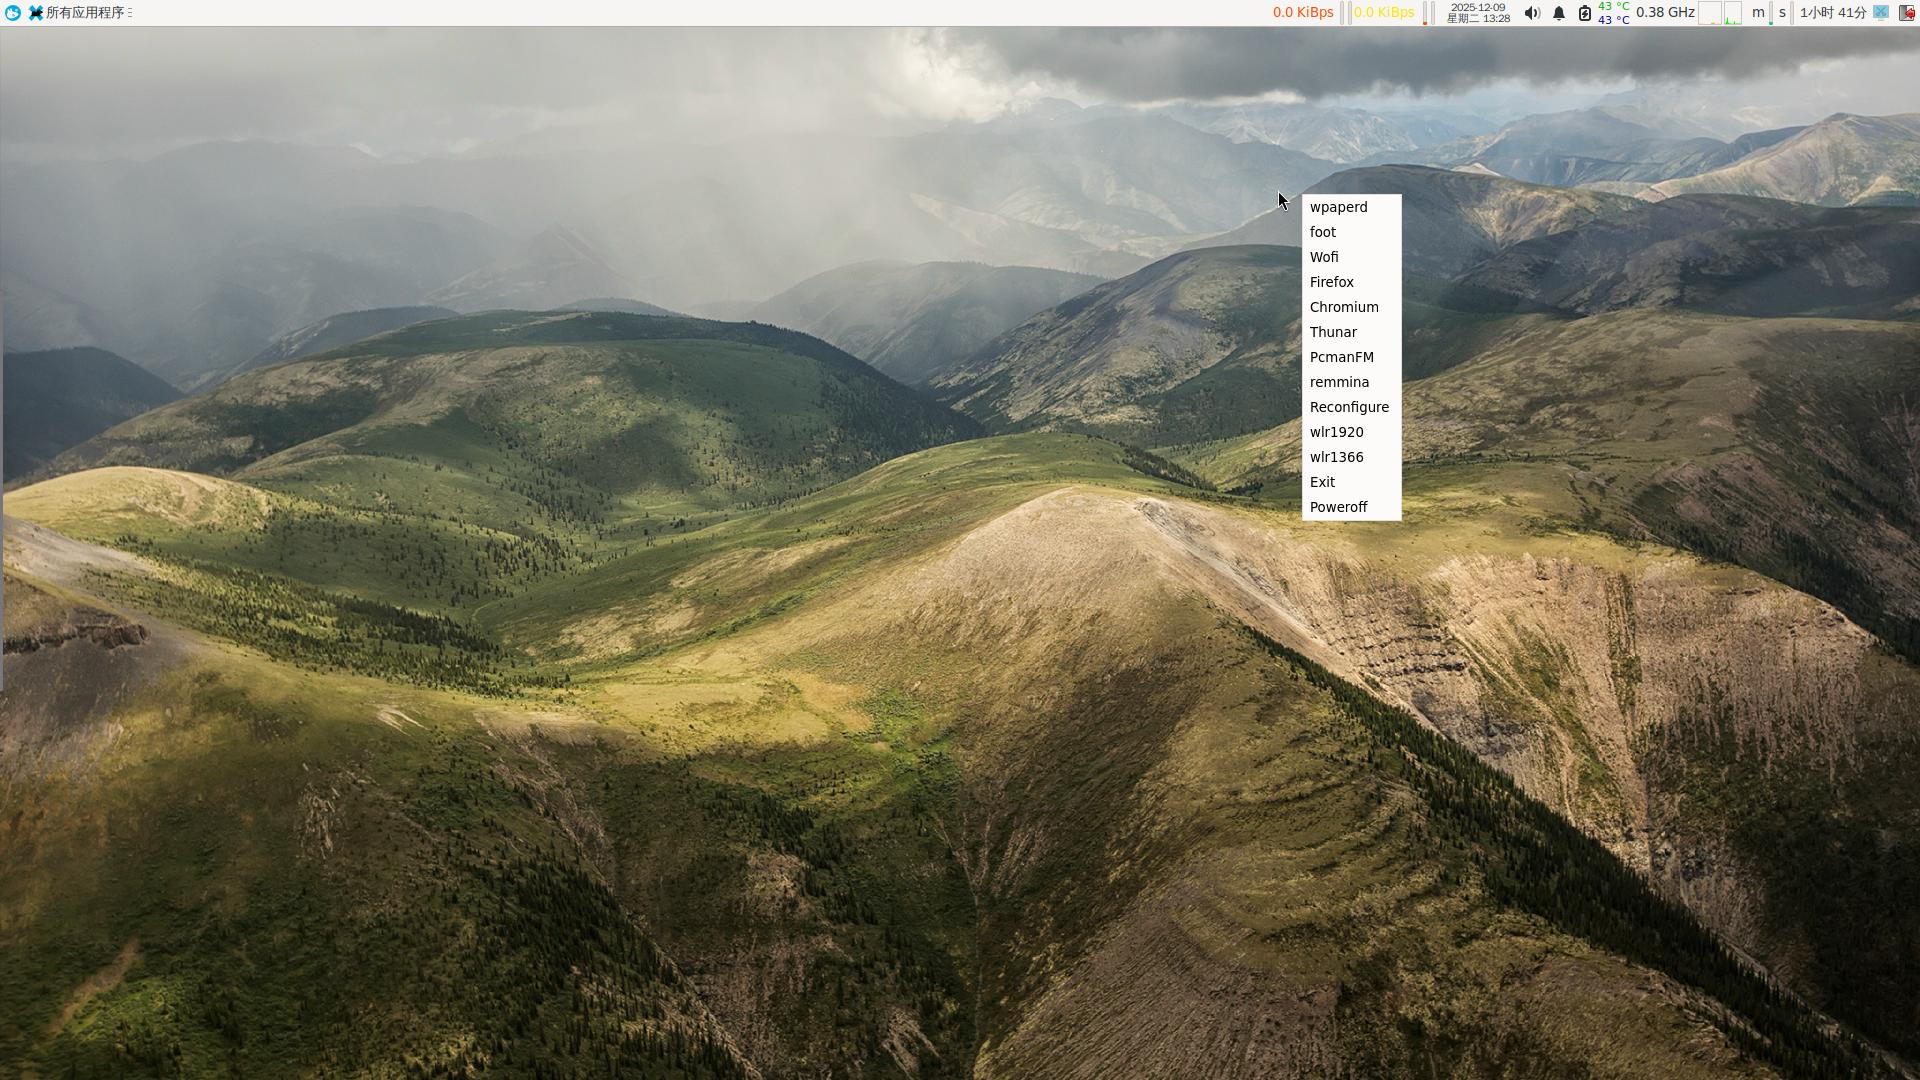The height and width of the screenshot is (1080, 1920).
Task: Select the Poweroff menu item
Action: coord(1338,507)
